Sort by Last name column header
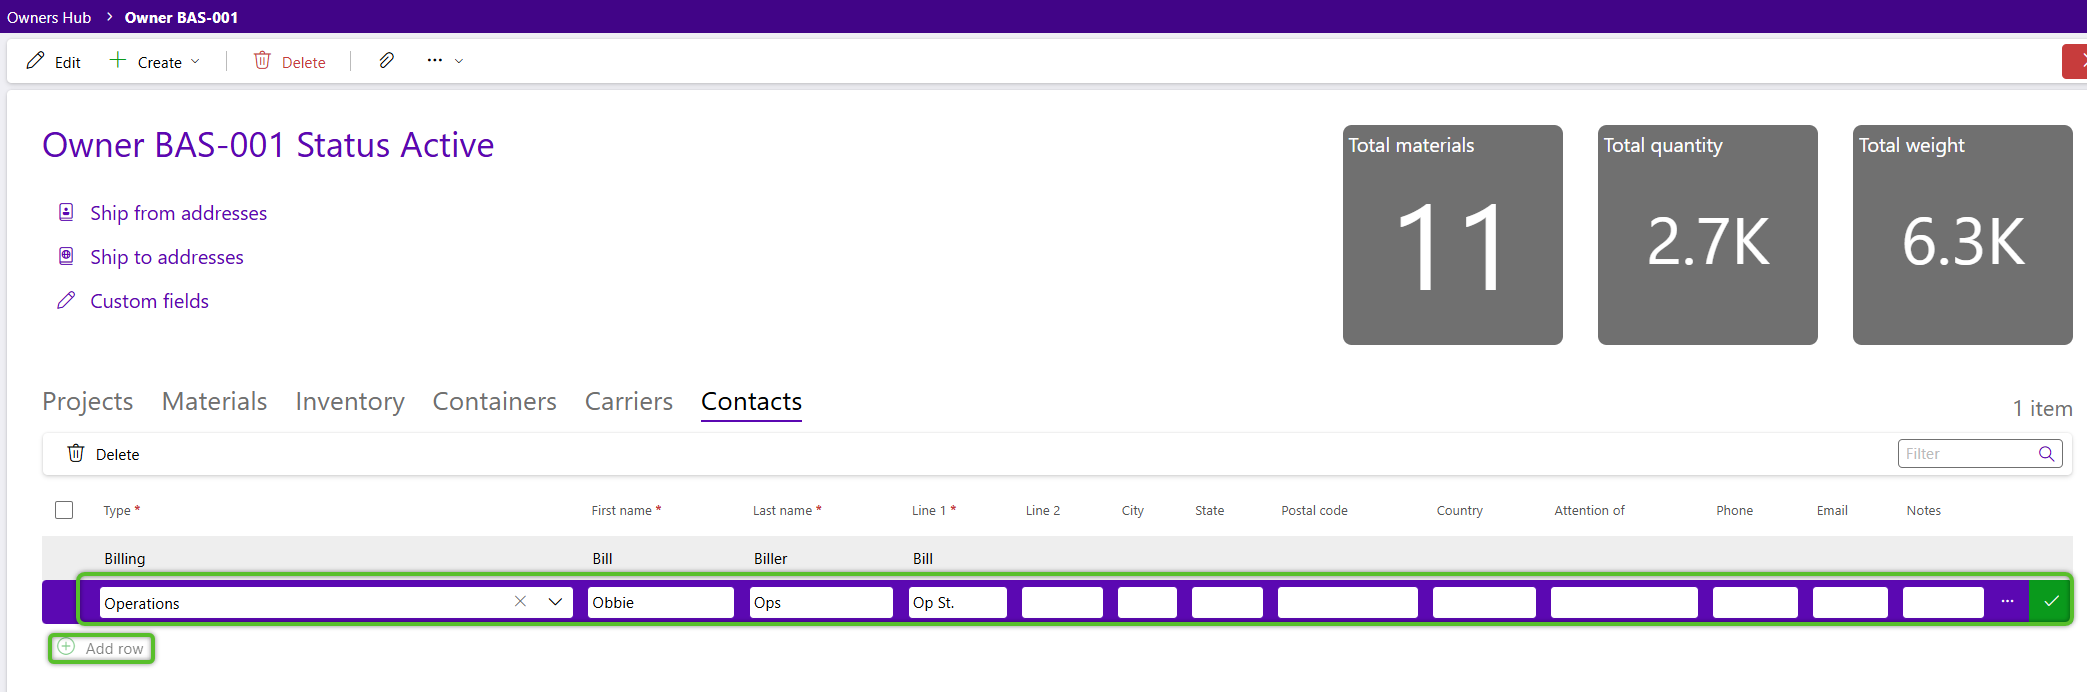Screen dimensions: 2087x692 tap(787, 510)
